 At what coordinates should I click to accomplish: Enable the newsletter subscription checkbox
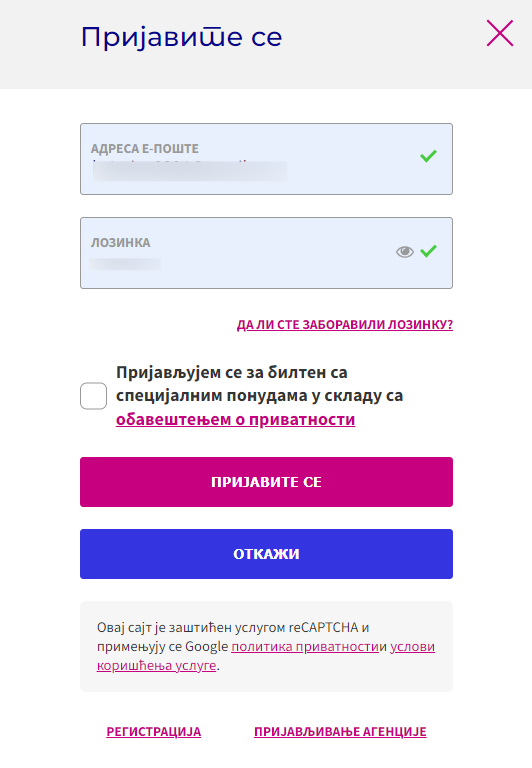(94, 396)
